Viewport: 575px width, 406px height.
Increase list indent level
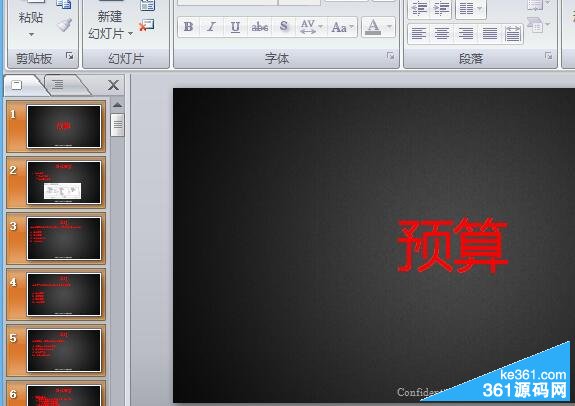pos(441,8)
